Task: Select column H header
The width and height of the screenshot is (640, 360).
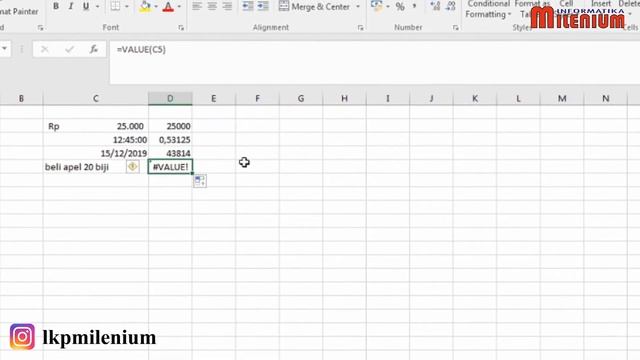Action: point(344,98)
